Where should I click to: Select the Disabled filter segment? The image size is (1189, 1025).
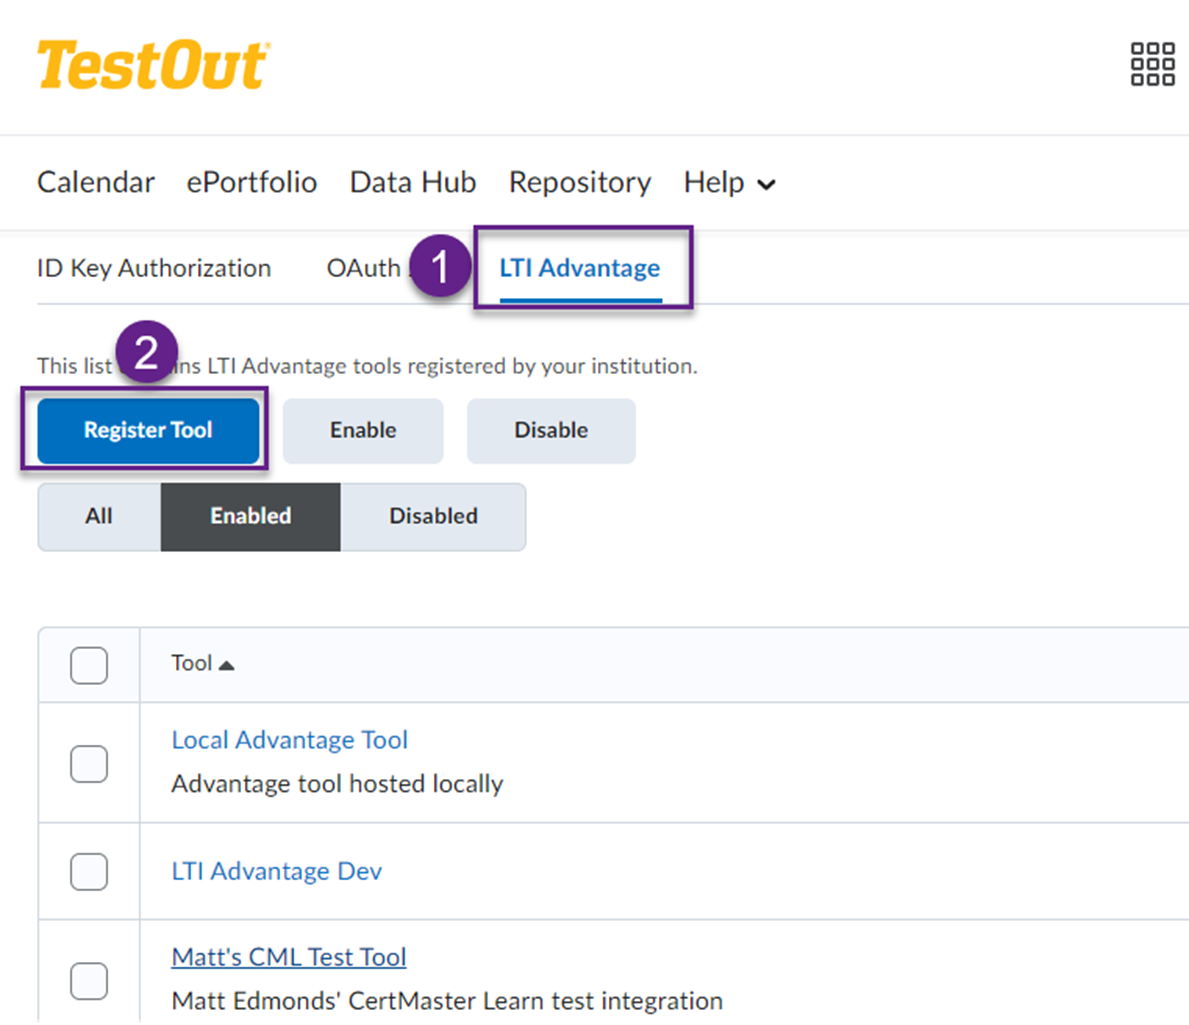[433, 516]
